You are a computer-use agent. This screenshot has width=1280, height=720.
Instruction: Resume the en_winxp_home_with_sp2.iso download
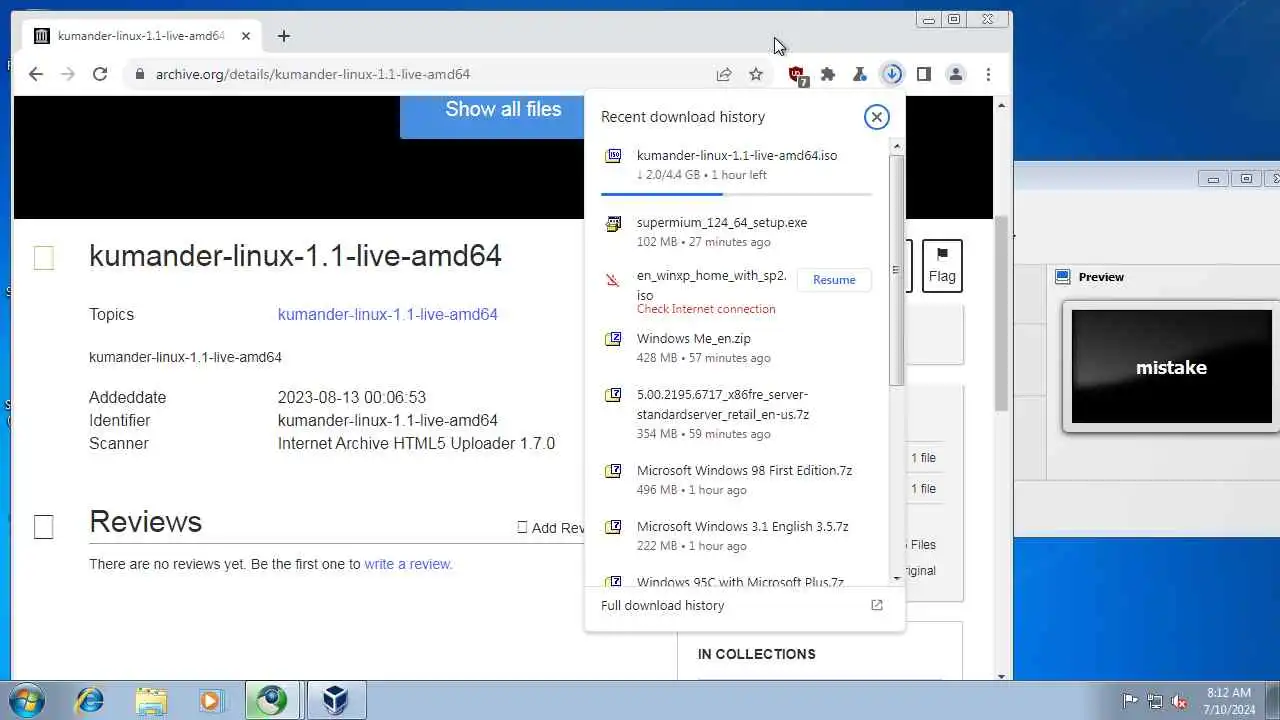834,280
